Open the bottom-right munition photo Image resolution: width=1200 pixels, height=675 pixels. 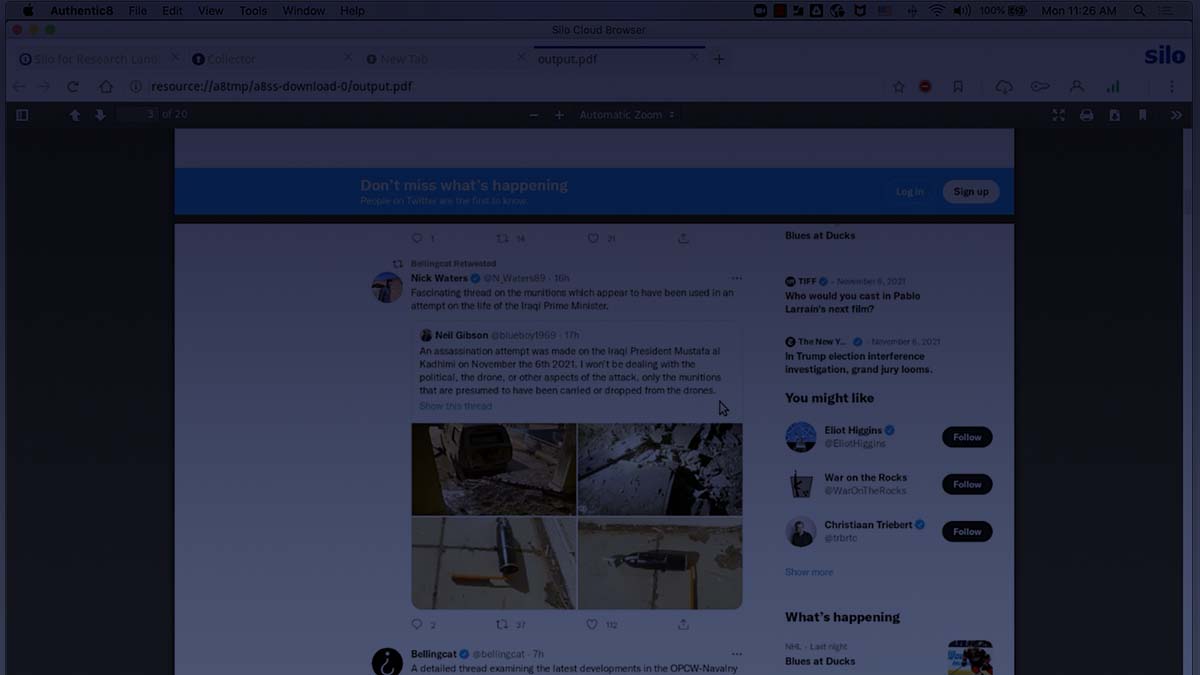click(660, 563)
